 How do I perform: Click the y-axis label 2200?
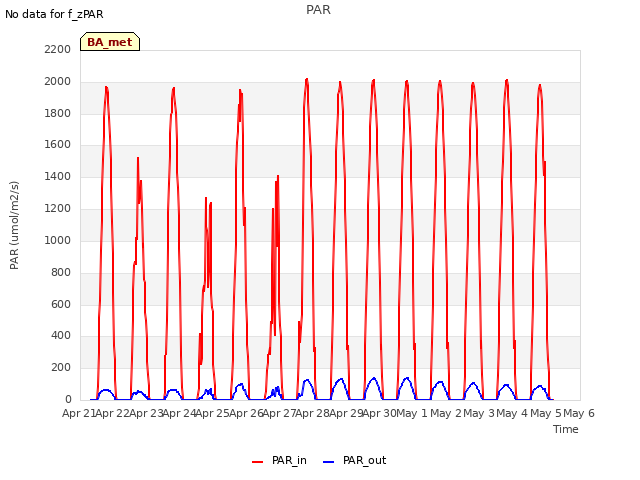tap(58, 49)
